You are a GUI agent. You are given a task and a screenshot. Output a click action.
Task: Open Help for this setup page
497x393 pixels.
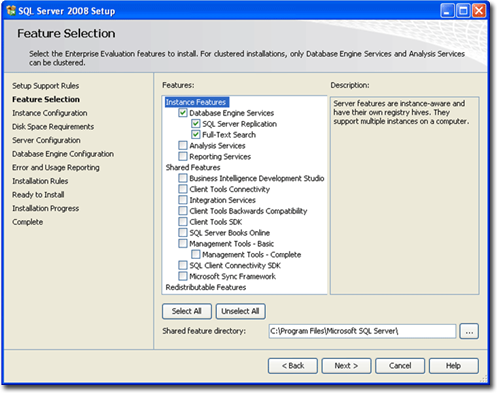tap(454, 366)
